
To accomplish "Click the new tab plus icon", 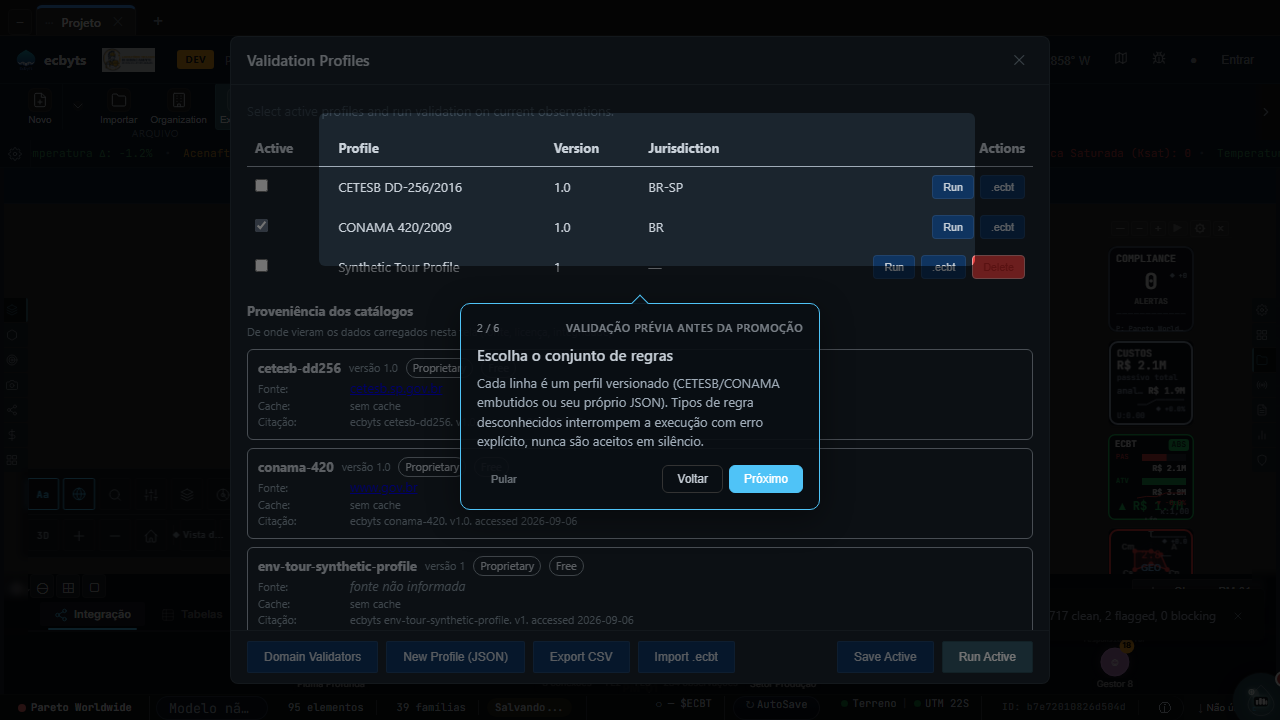I will (157, 21).
